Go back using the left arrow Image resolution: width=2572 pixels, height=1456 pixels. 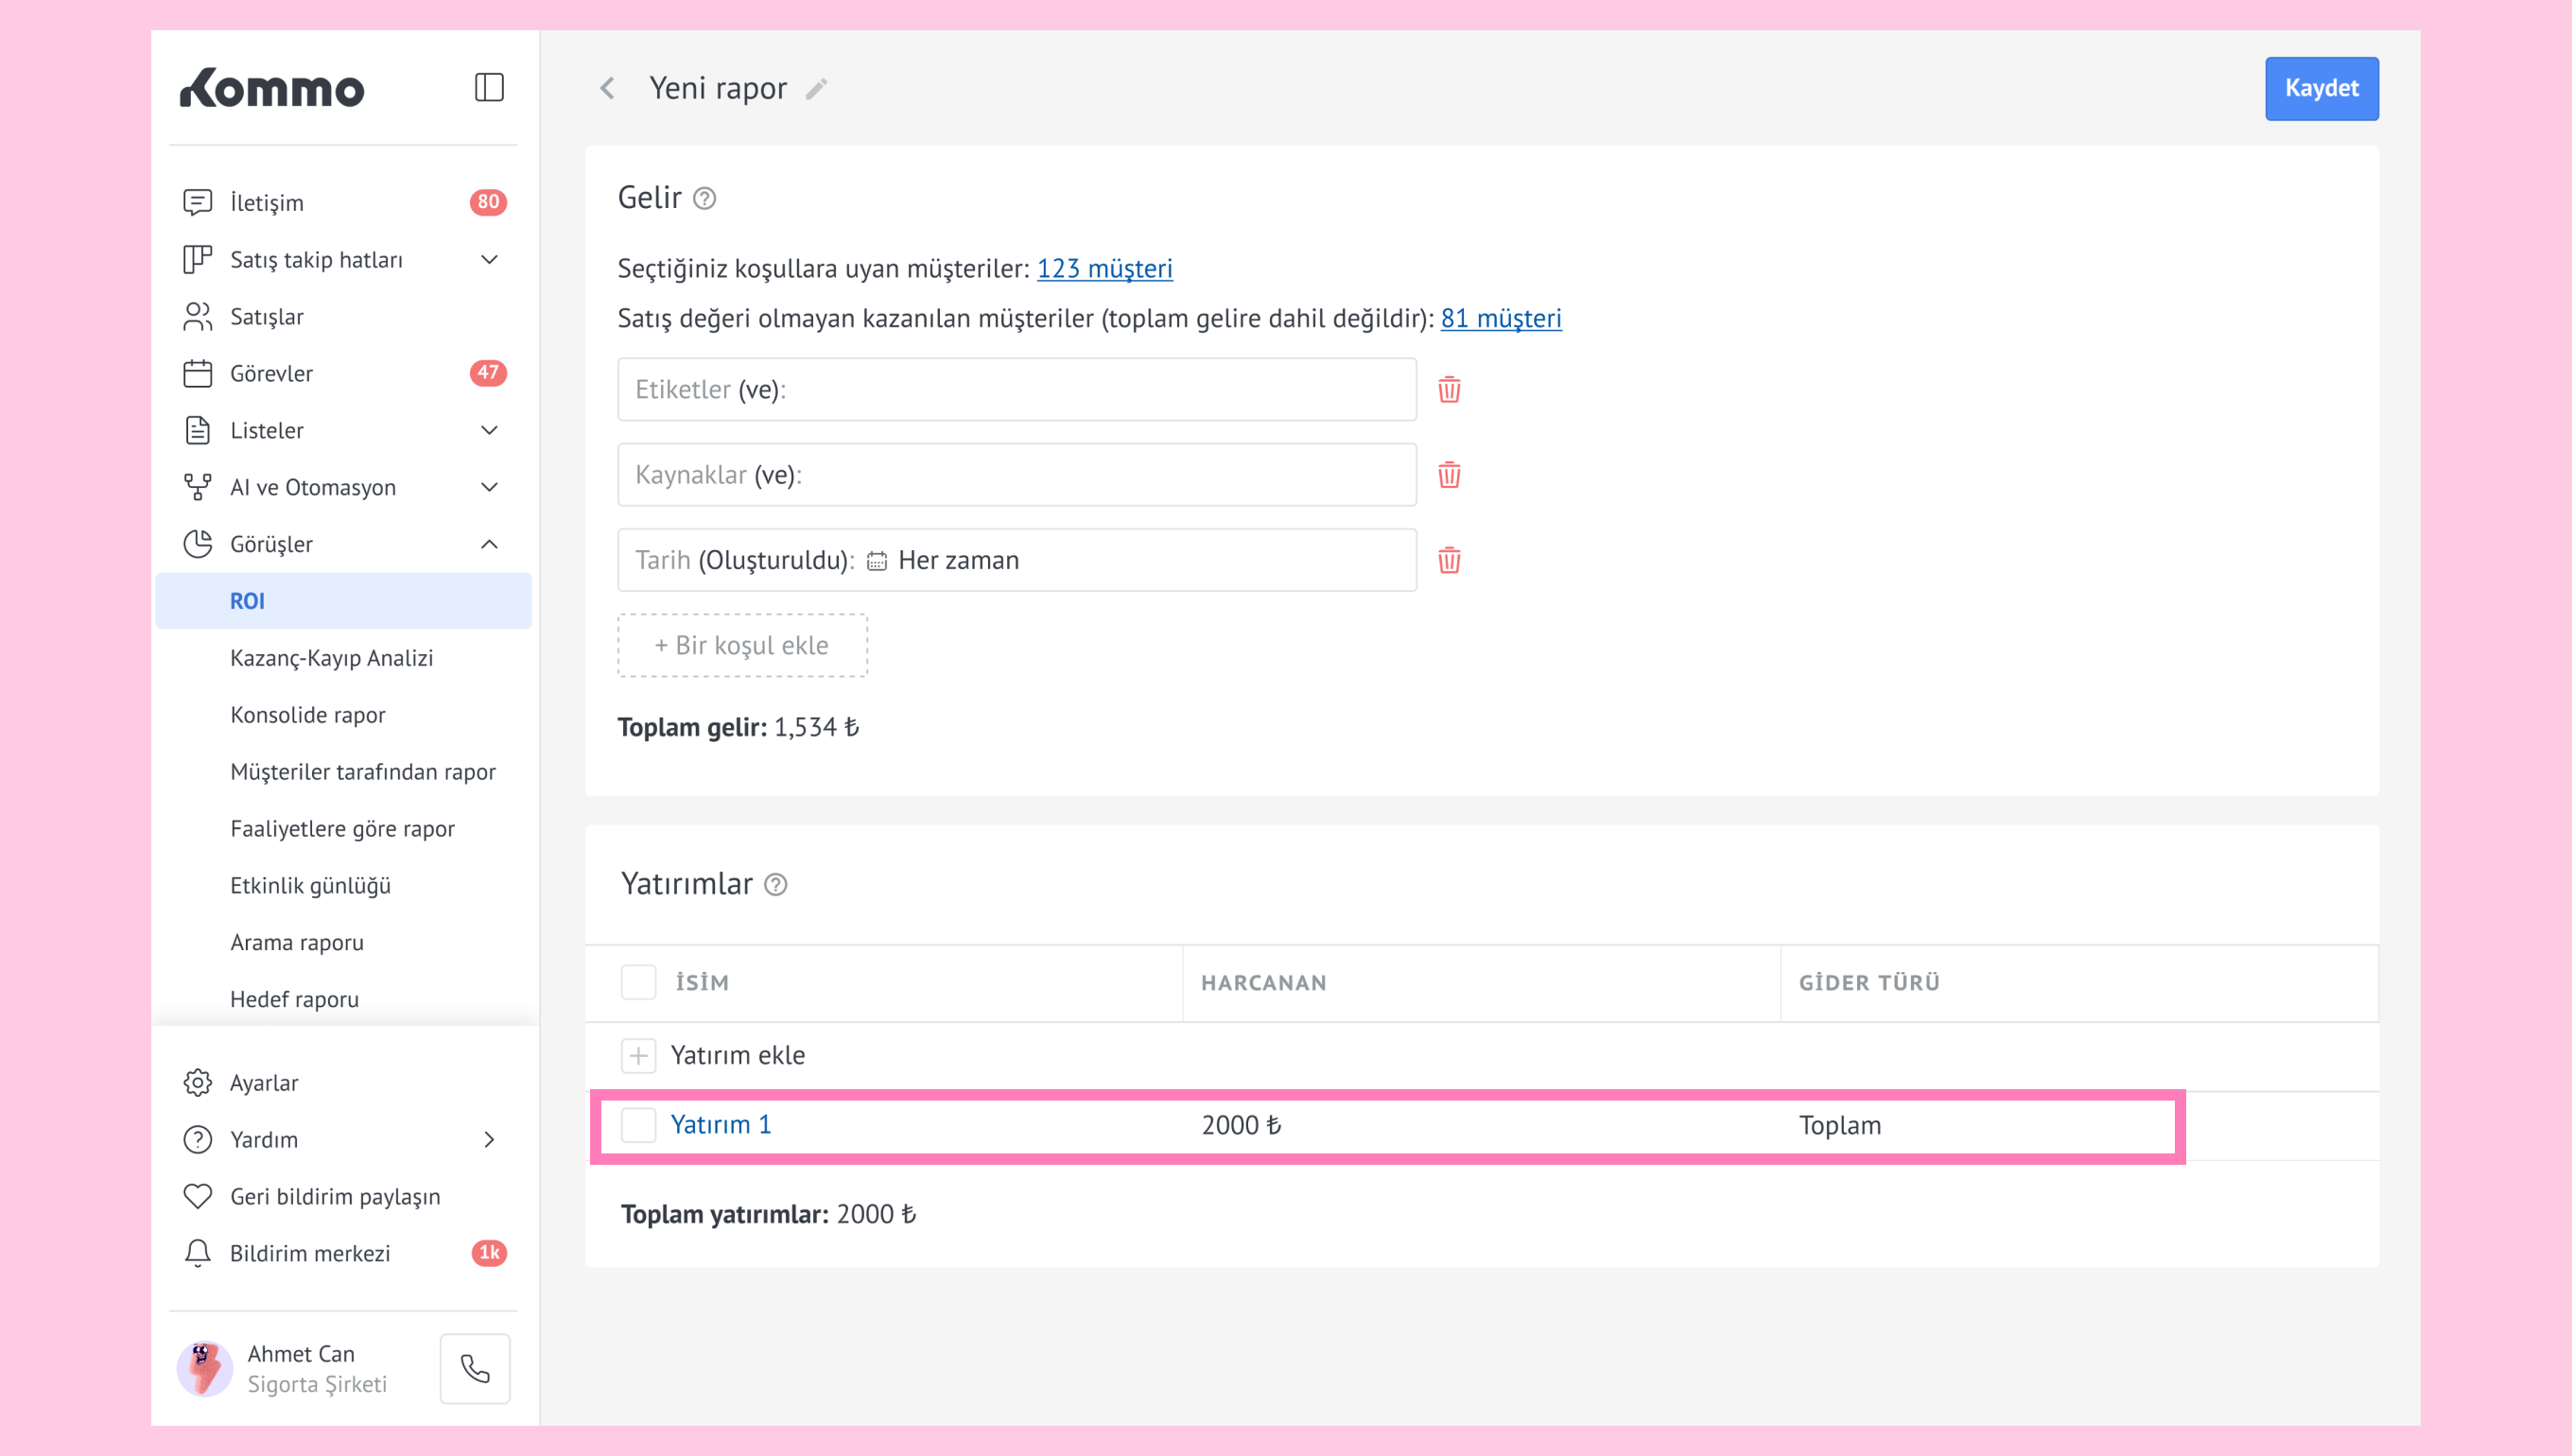point(607,88)
